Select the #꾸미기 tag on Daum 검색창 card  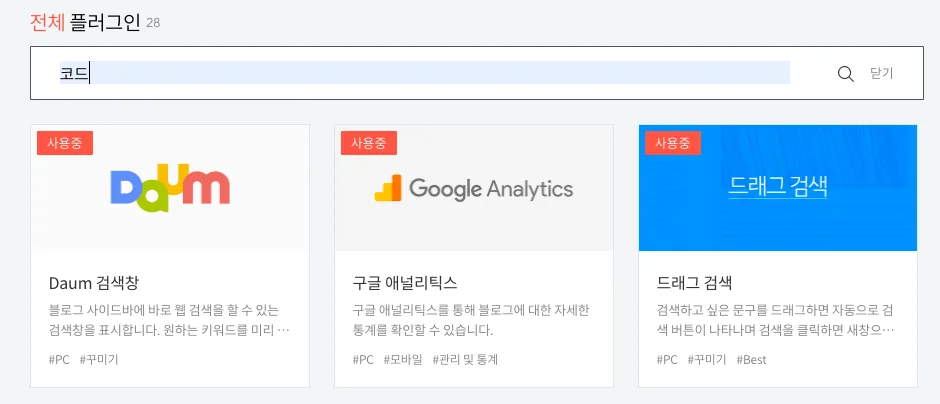pyautogui.click(x=99, y=360)
